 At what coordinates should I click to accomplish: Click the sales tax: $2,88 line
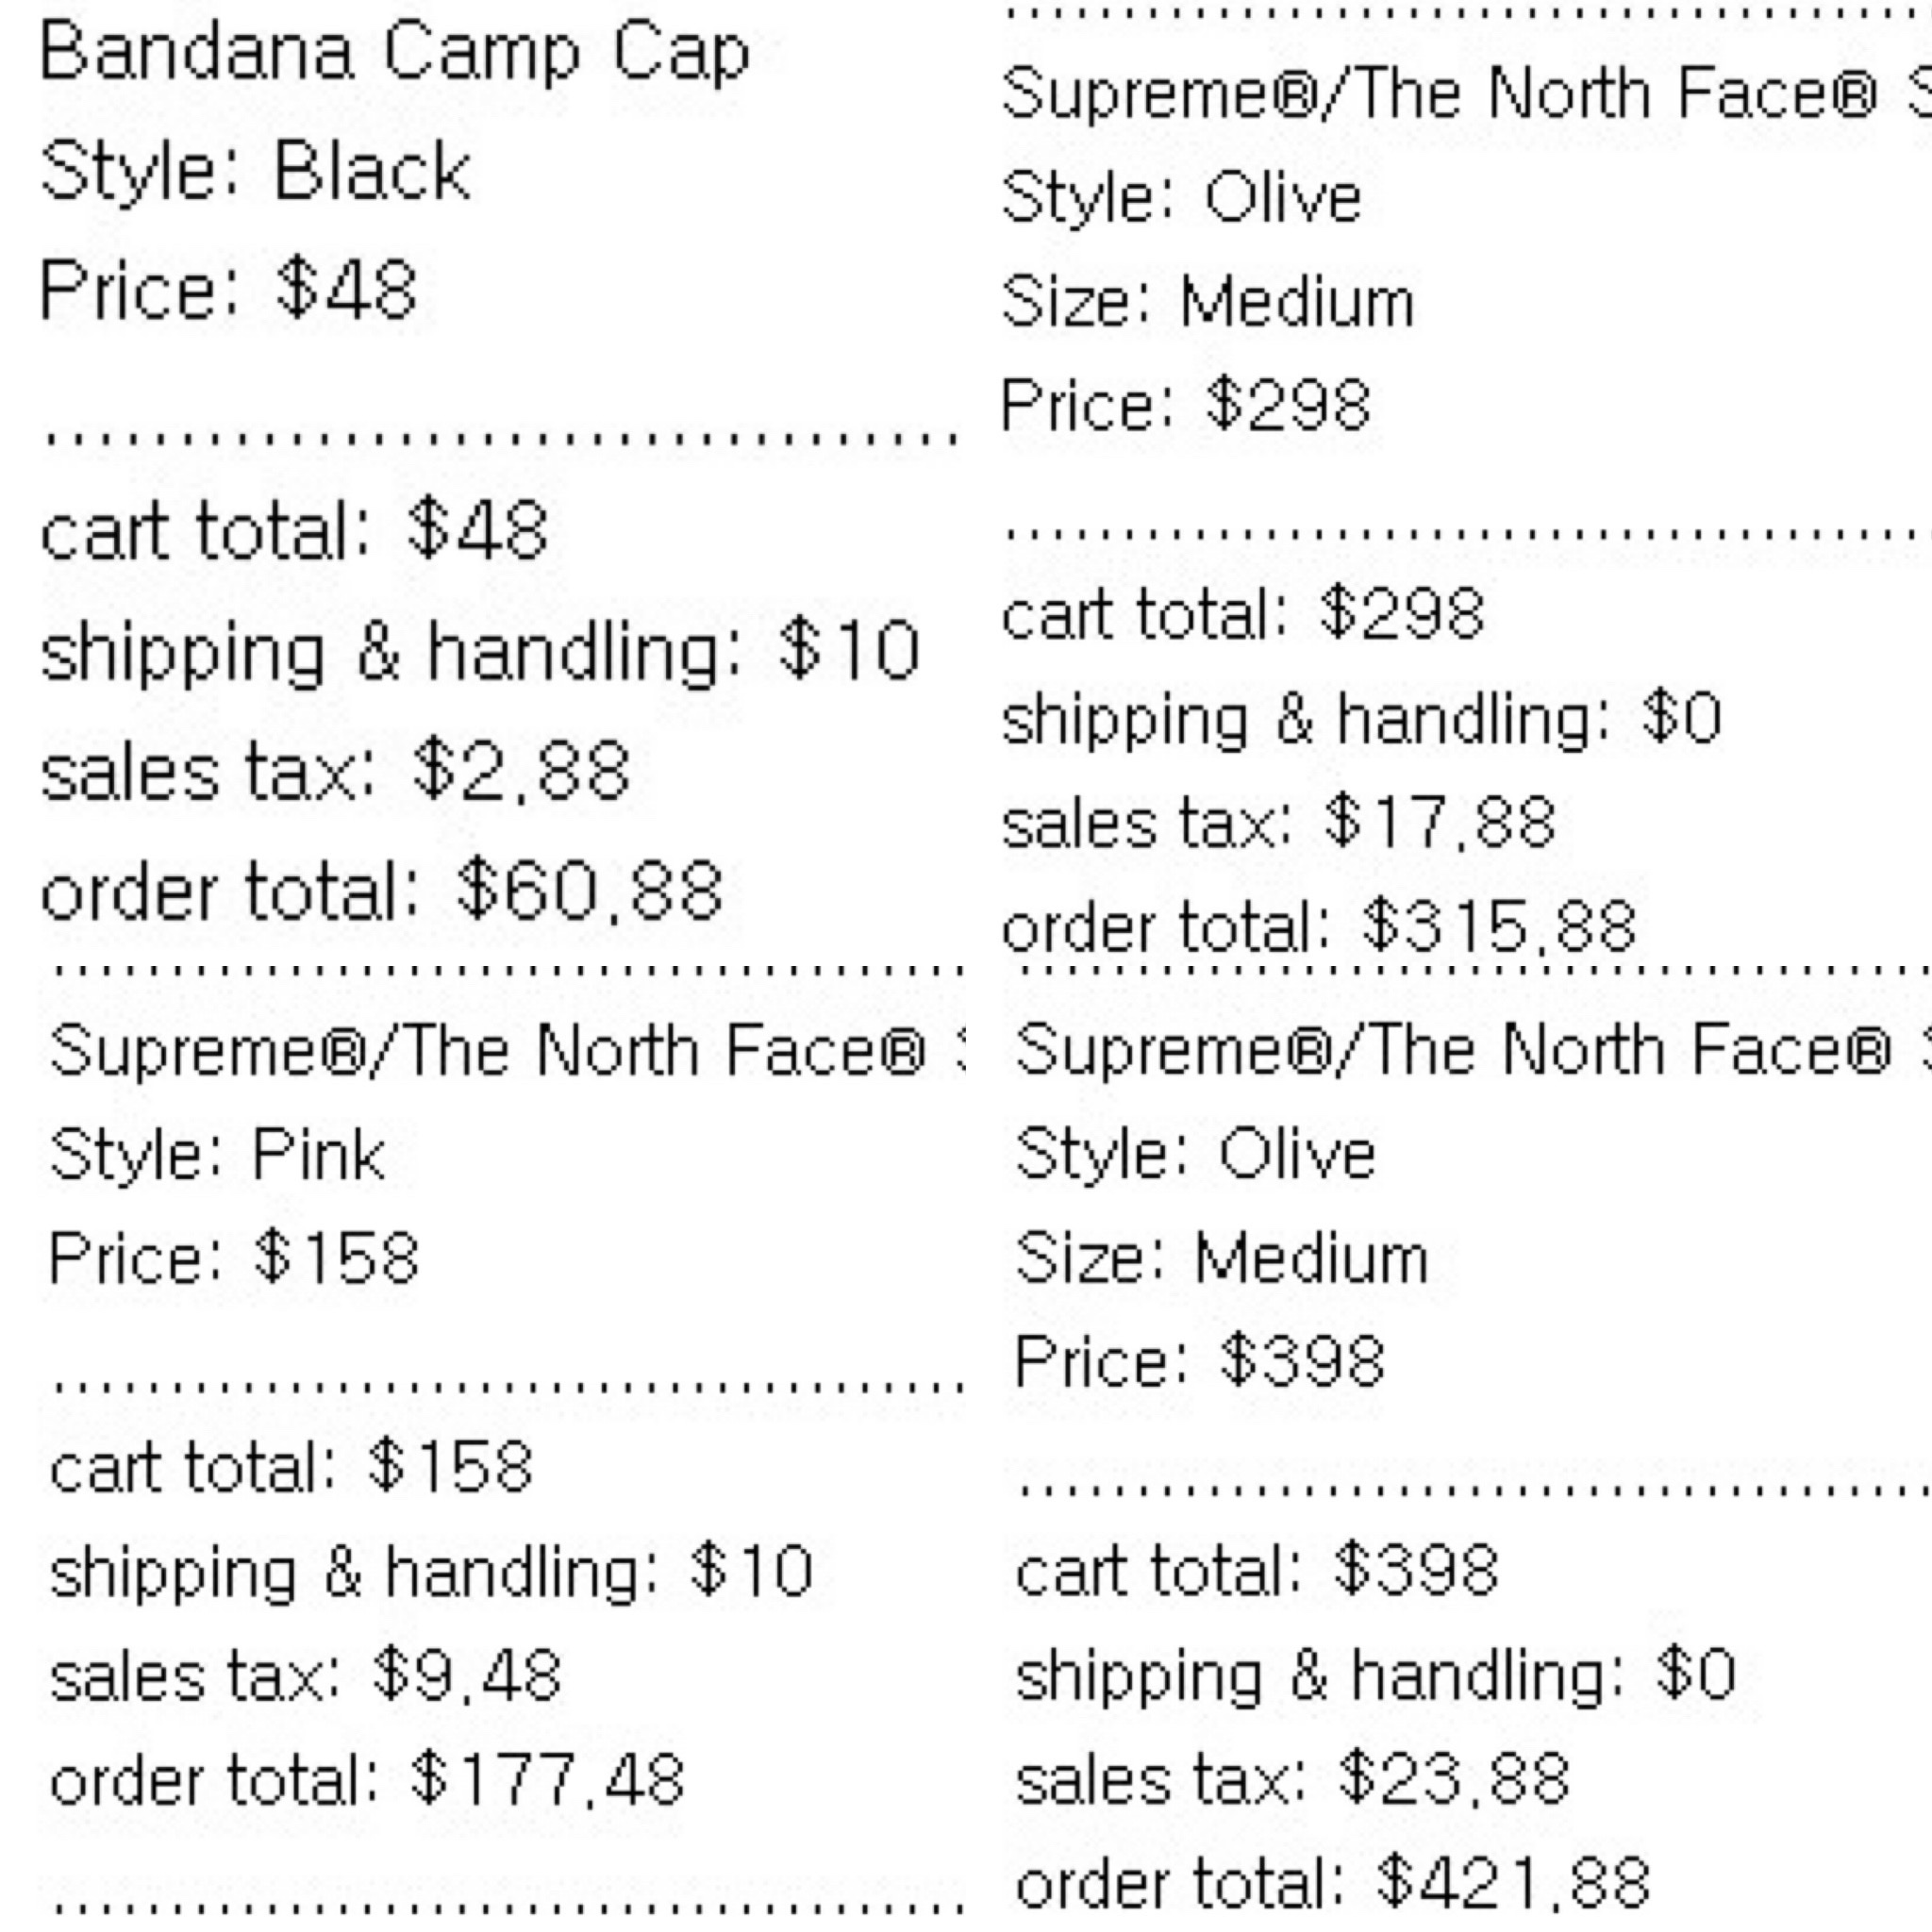335,772
